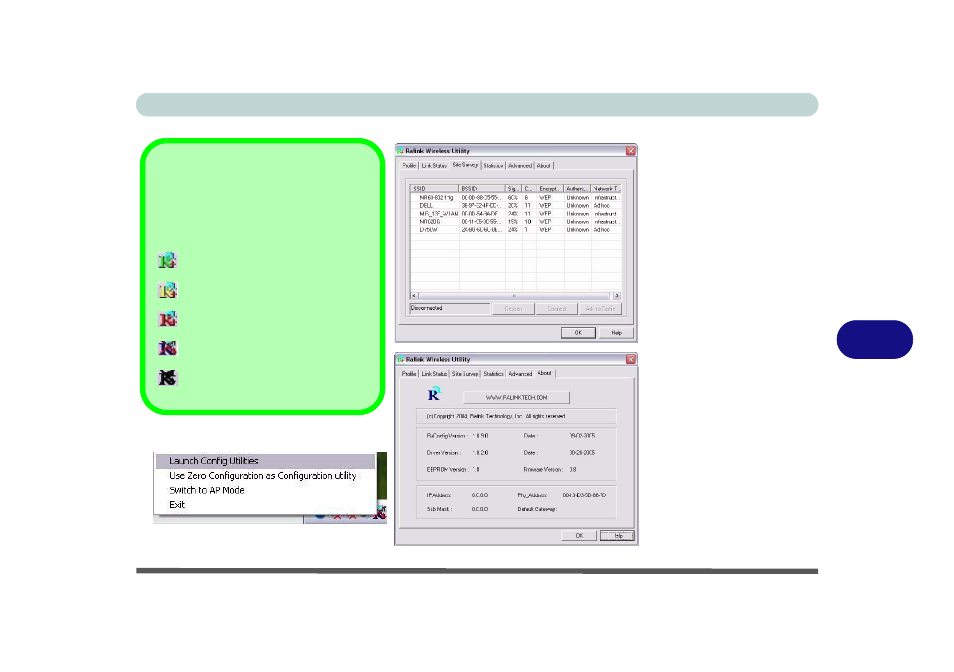Click the title bar icon of the Site Survey window
The height and width of the screenshot is (672, 954).
pos(400,151)
